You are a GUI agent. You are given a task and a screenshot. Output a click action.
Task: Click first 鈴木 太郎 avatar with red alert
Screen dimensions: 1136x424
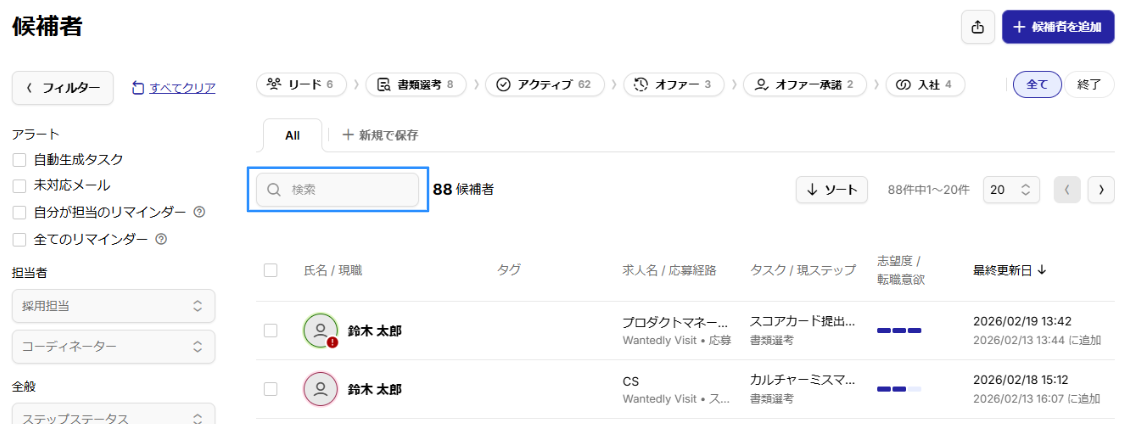point(320,330)
